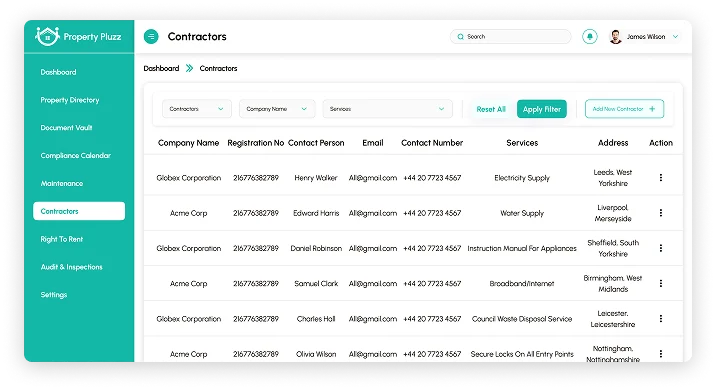Click the Reset All button

pos(491,109)
